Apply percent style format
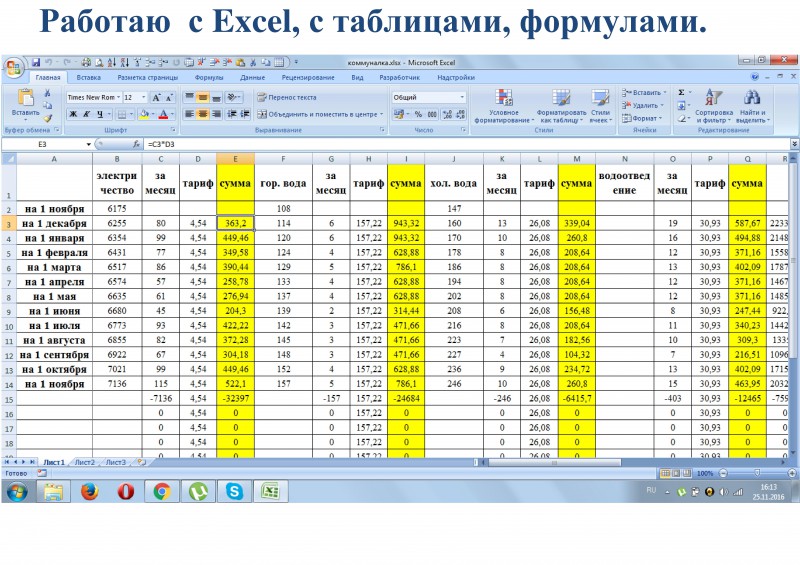This screenshot has height=565, width=800. [x=418, y=114]
